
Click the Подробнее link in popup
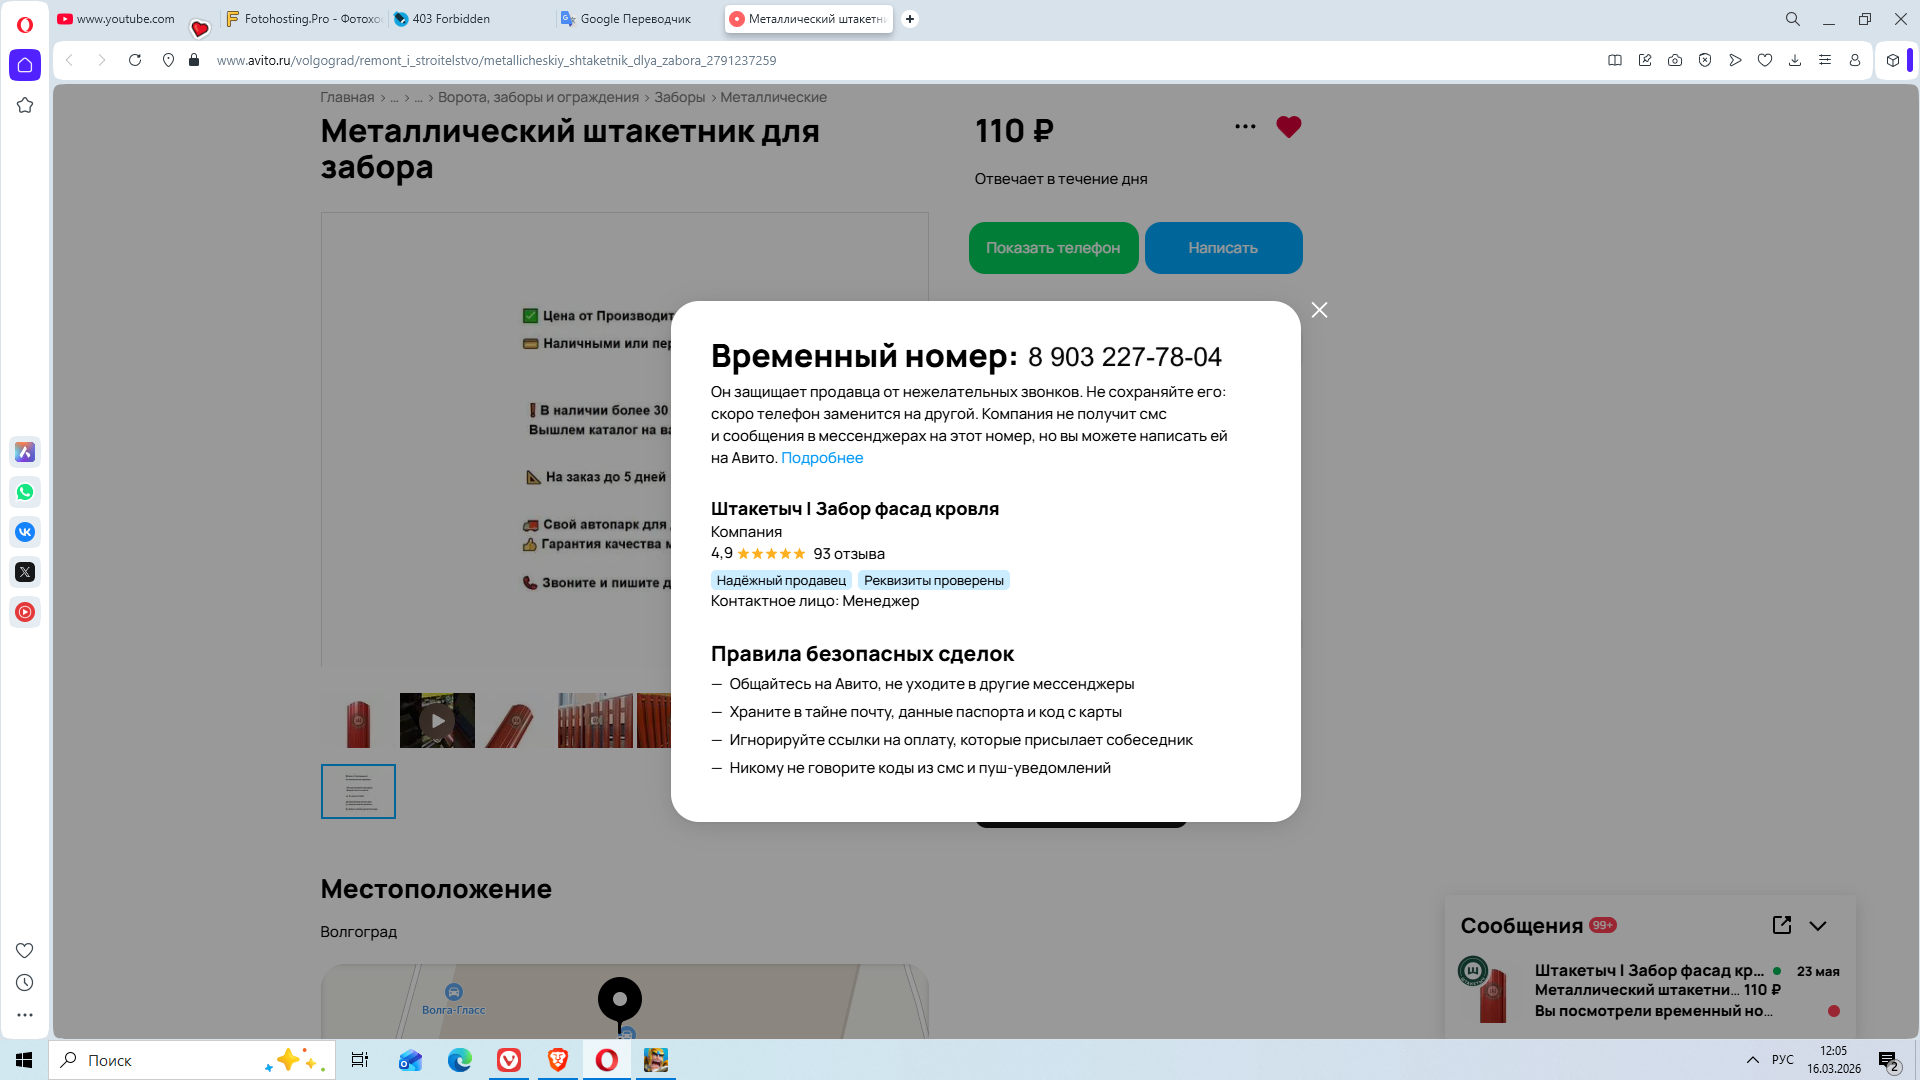pyautogui.click(x=822, y=458)
